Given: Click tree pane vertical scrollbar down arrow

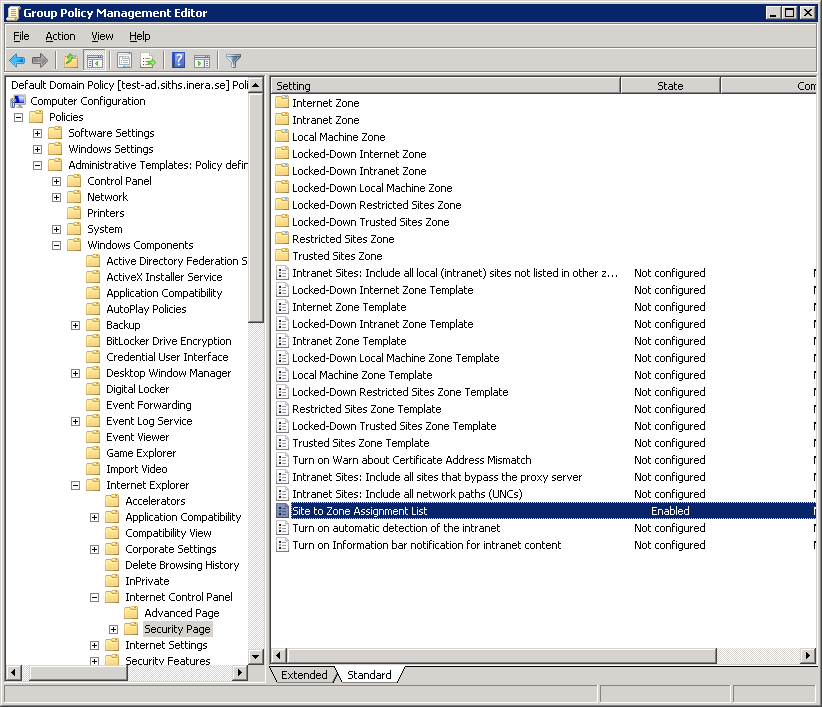Looking at the screenshot, I should [x=255, y=656].
